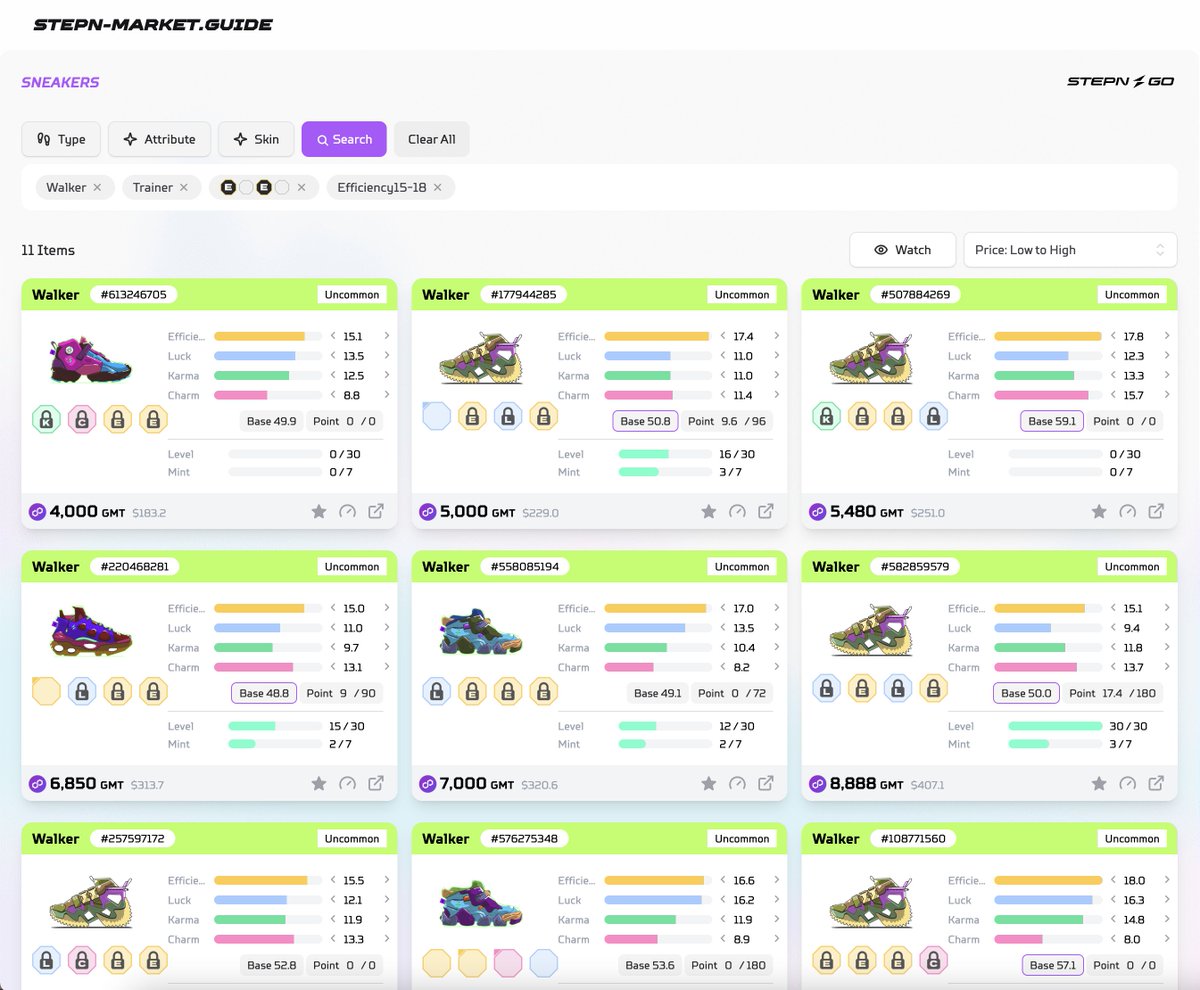
Task: Increase Efficiency 15.1 on #613246705 with the right arrow
Action: (x=386, y=336)
